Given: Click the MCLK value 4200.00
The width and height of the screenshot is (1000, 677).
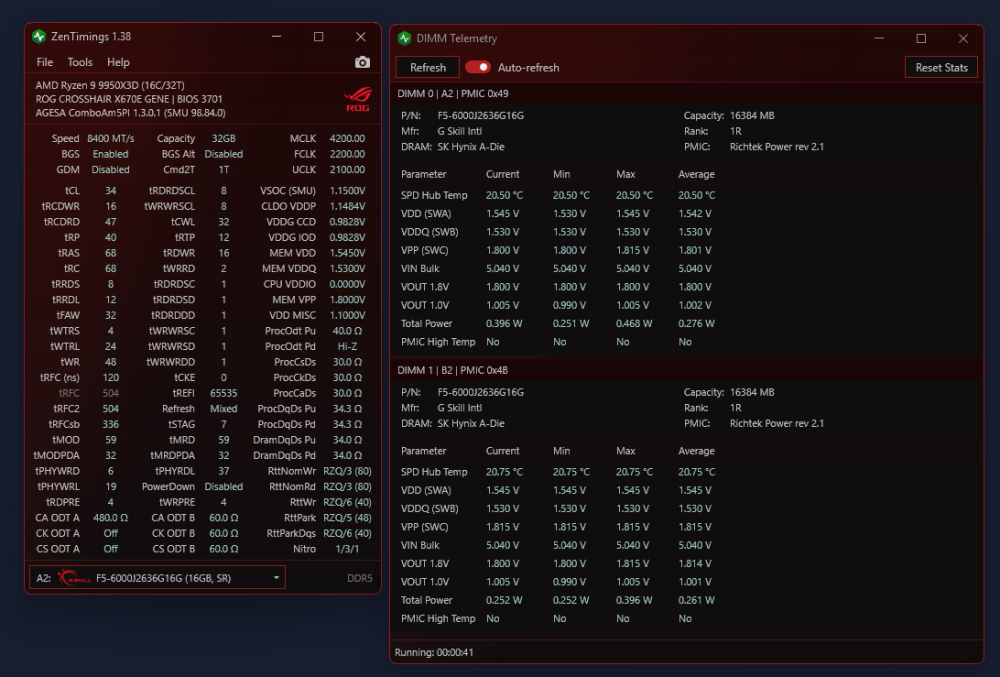Looking at the screenshot, I should pyautogui.click(x=347, y=138).
